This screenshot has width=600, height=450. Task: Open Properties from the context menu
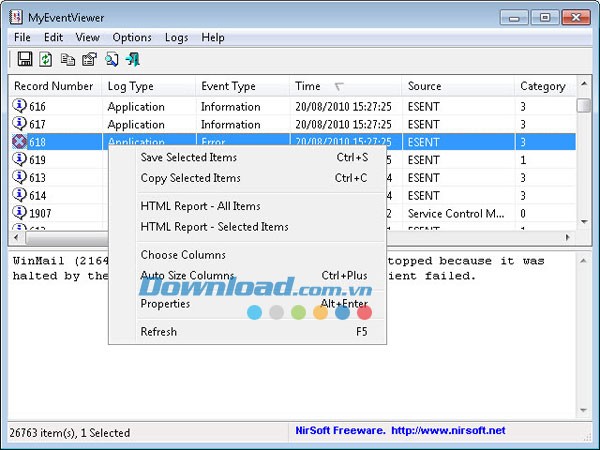click(247, 304)
